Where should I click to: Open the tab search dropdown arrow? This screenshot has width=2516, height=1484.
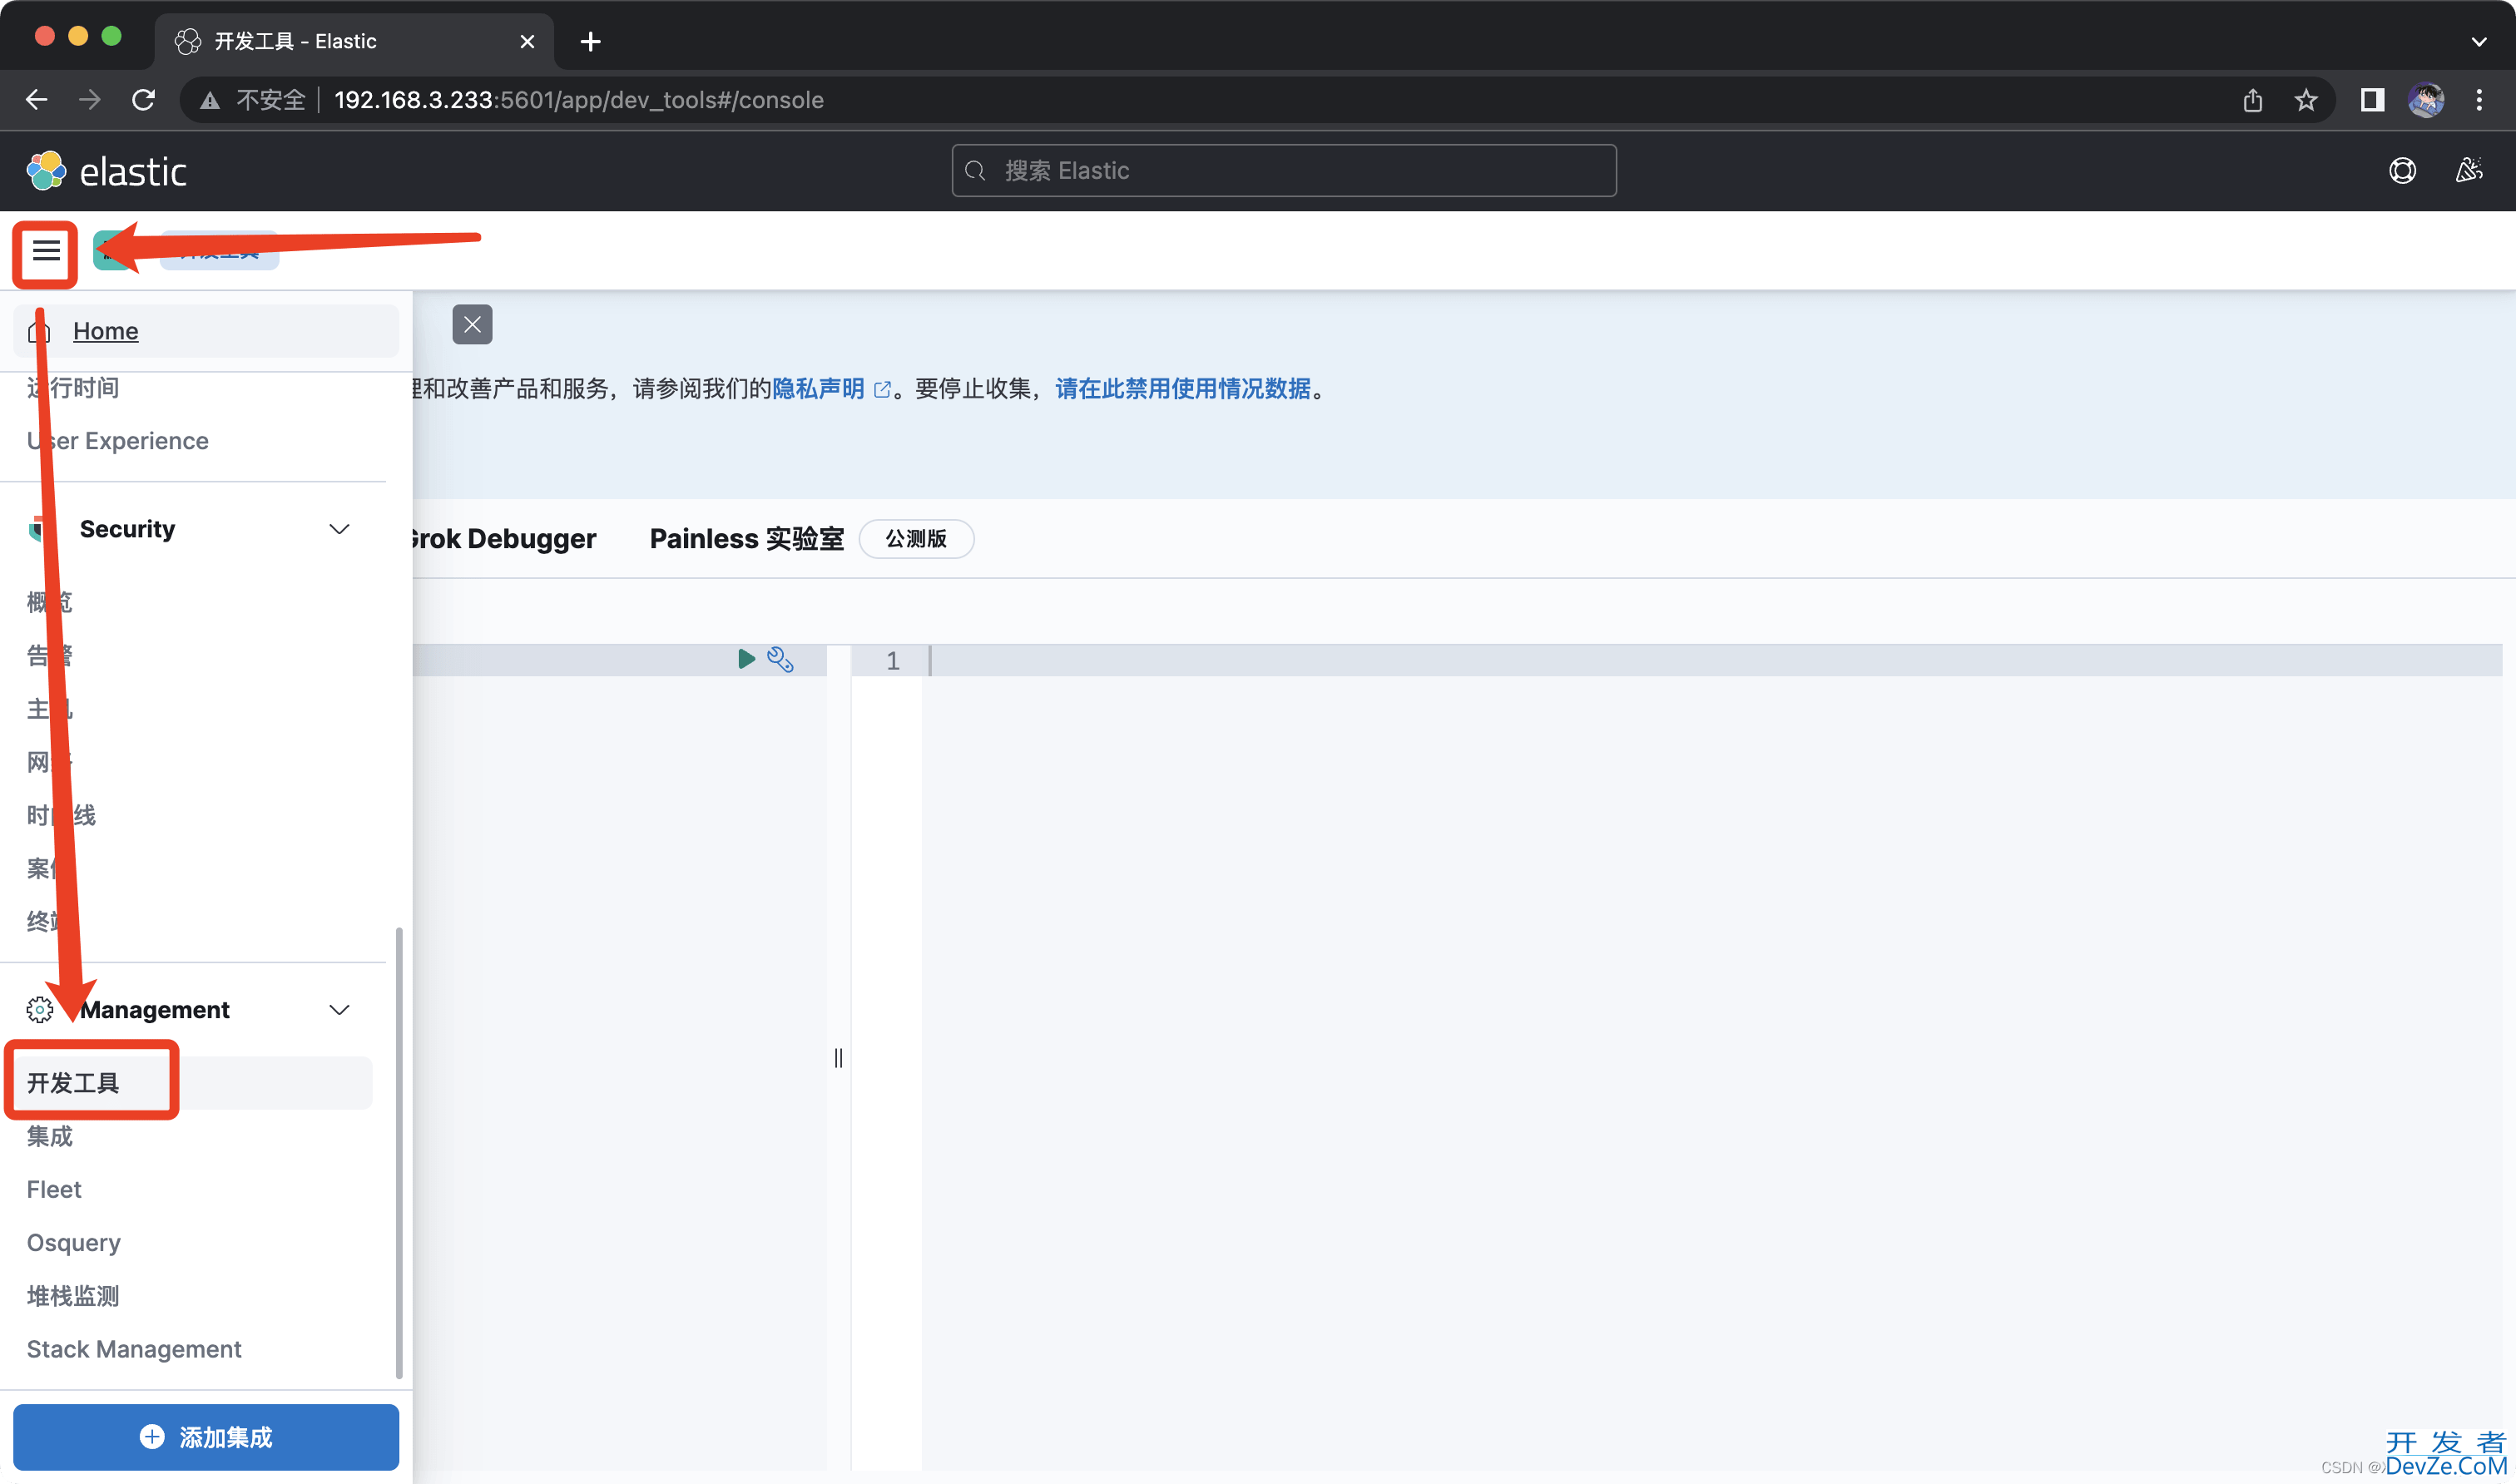point(2479,42)
